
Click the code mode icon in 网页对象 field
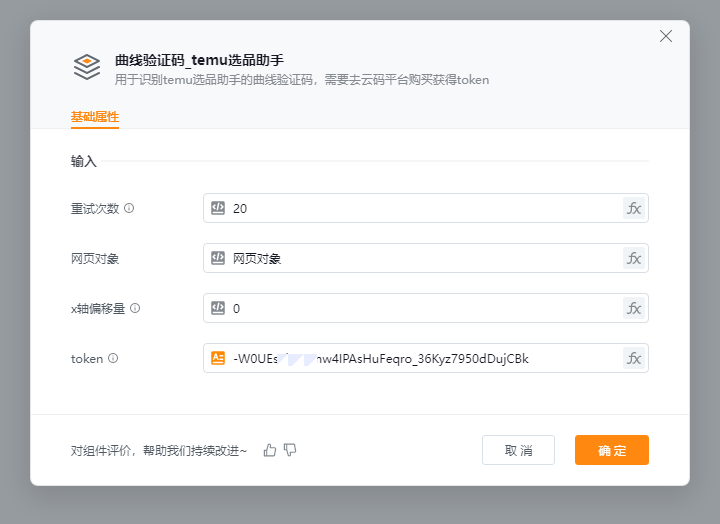[x=218, y=258]
